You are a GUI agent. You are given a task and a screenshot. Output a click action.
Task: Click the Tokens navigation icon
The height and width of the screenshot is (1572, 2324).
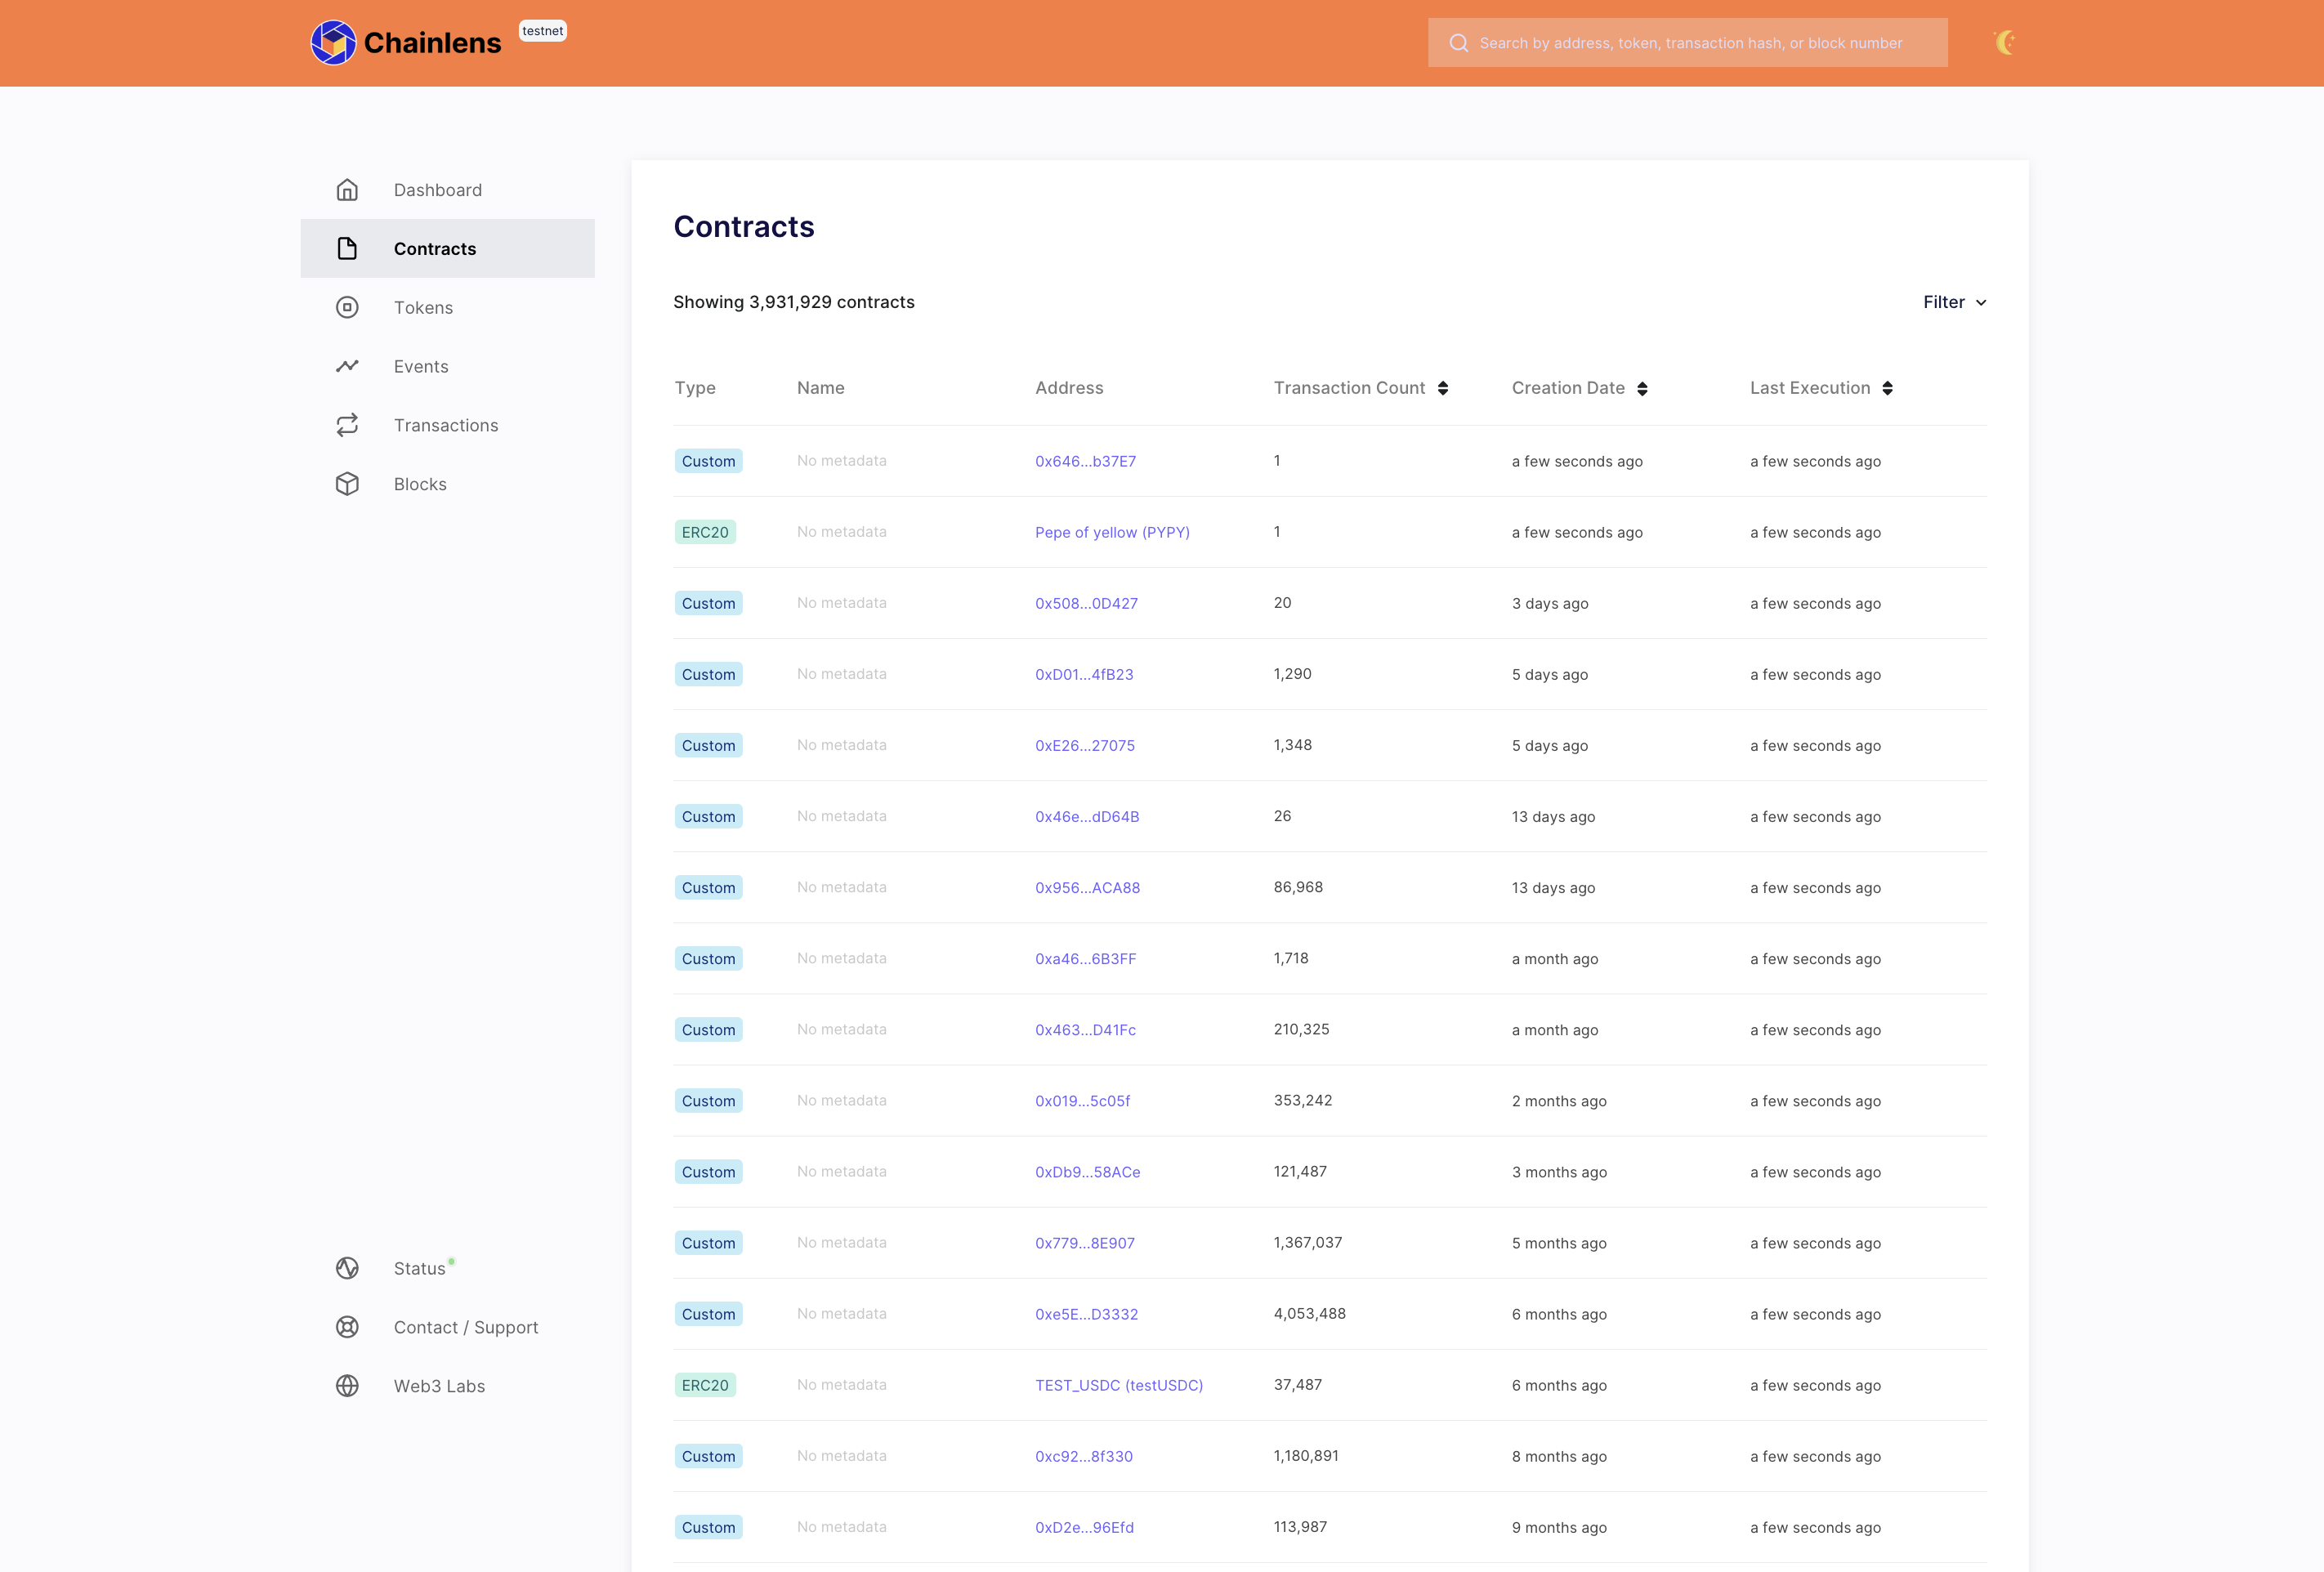point(347,307)
